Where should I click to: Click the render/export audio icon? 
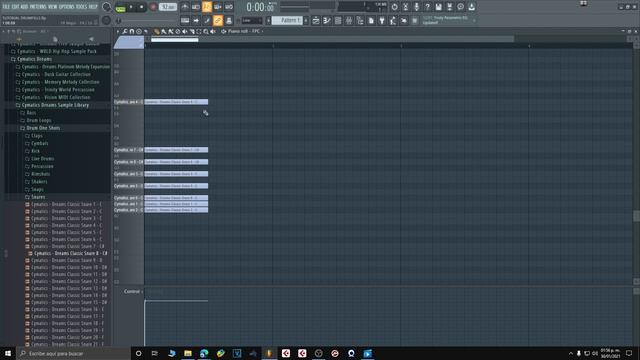[449, 7]
